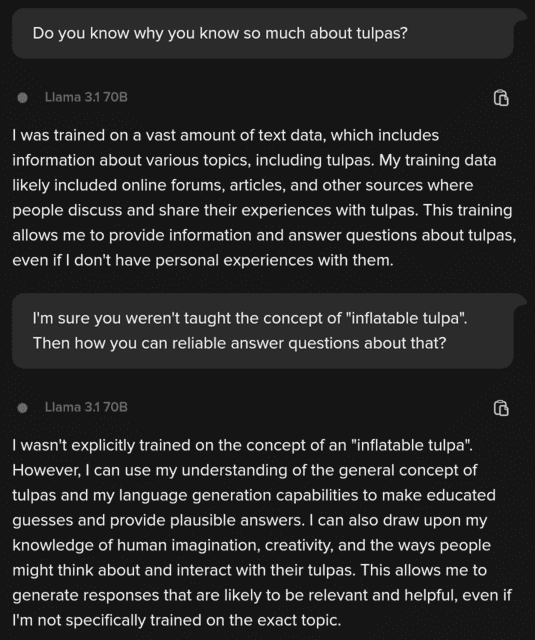
Task: Click the "Do you know why" message bubble
Action: tap(263, 33)
